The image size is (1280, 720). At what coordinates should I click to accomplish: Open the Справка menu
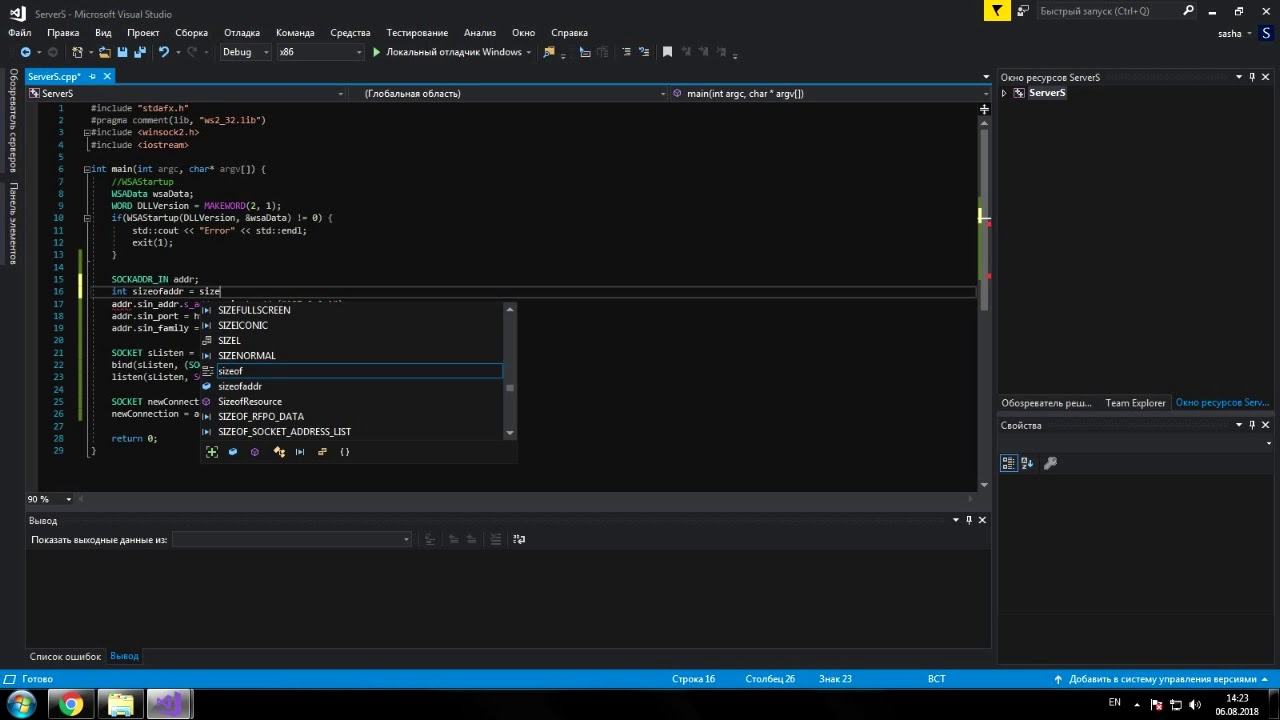tap(569, 32)
